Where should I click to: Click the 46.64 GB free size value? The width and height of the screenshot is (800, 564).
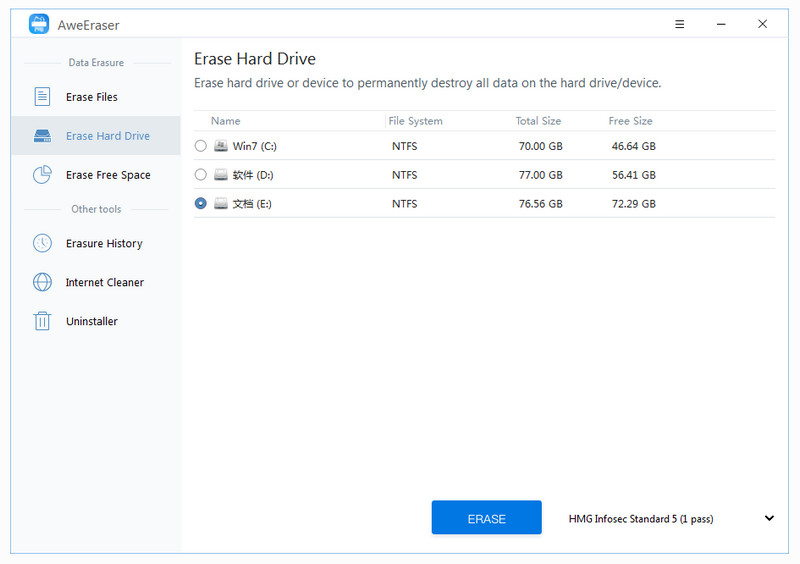[634, 146]
